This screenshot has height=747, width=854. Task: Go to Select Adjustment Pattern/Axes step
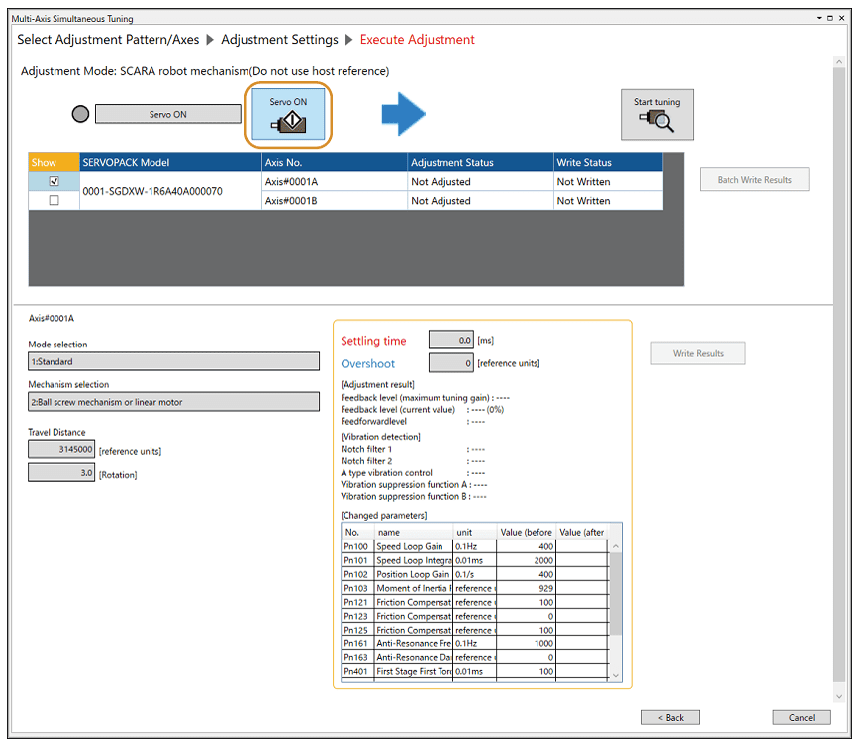(108, 40)
